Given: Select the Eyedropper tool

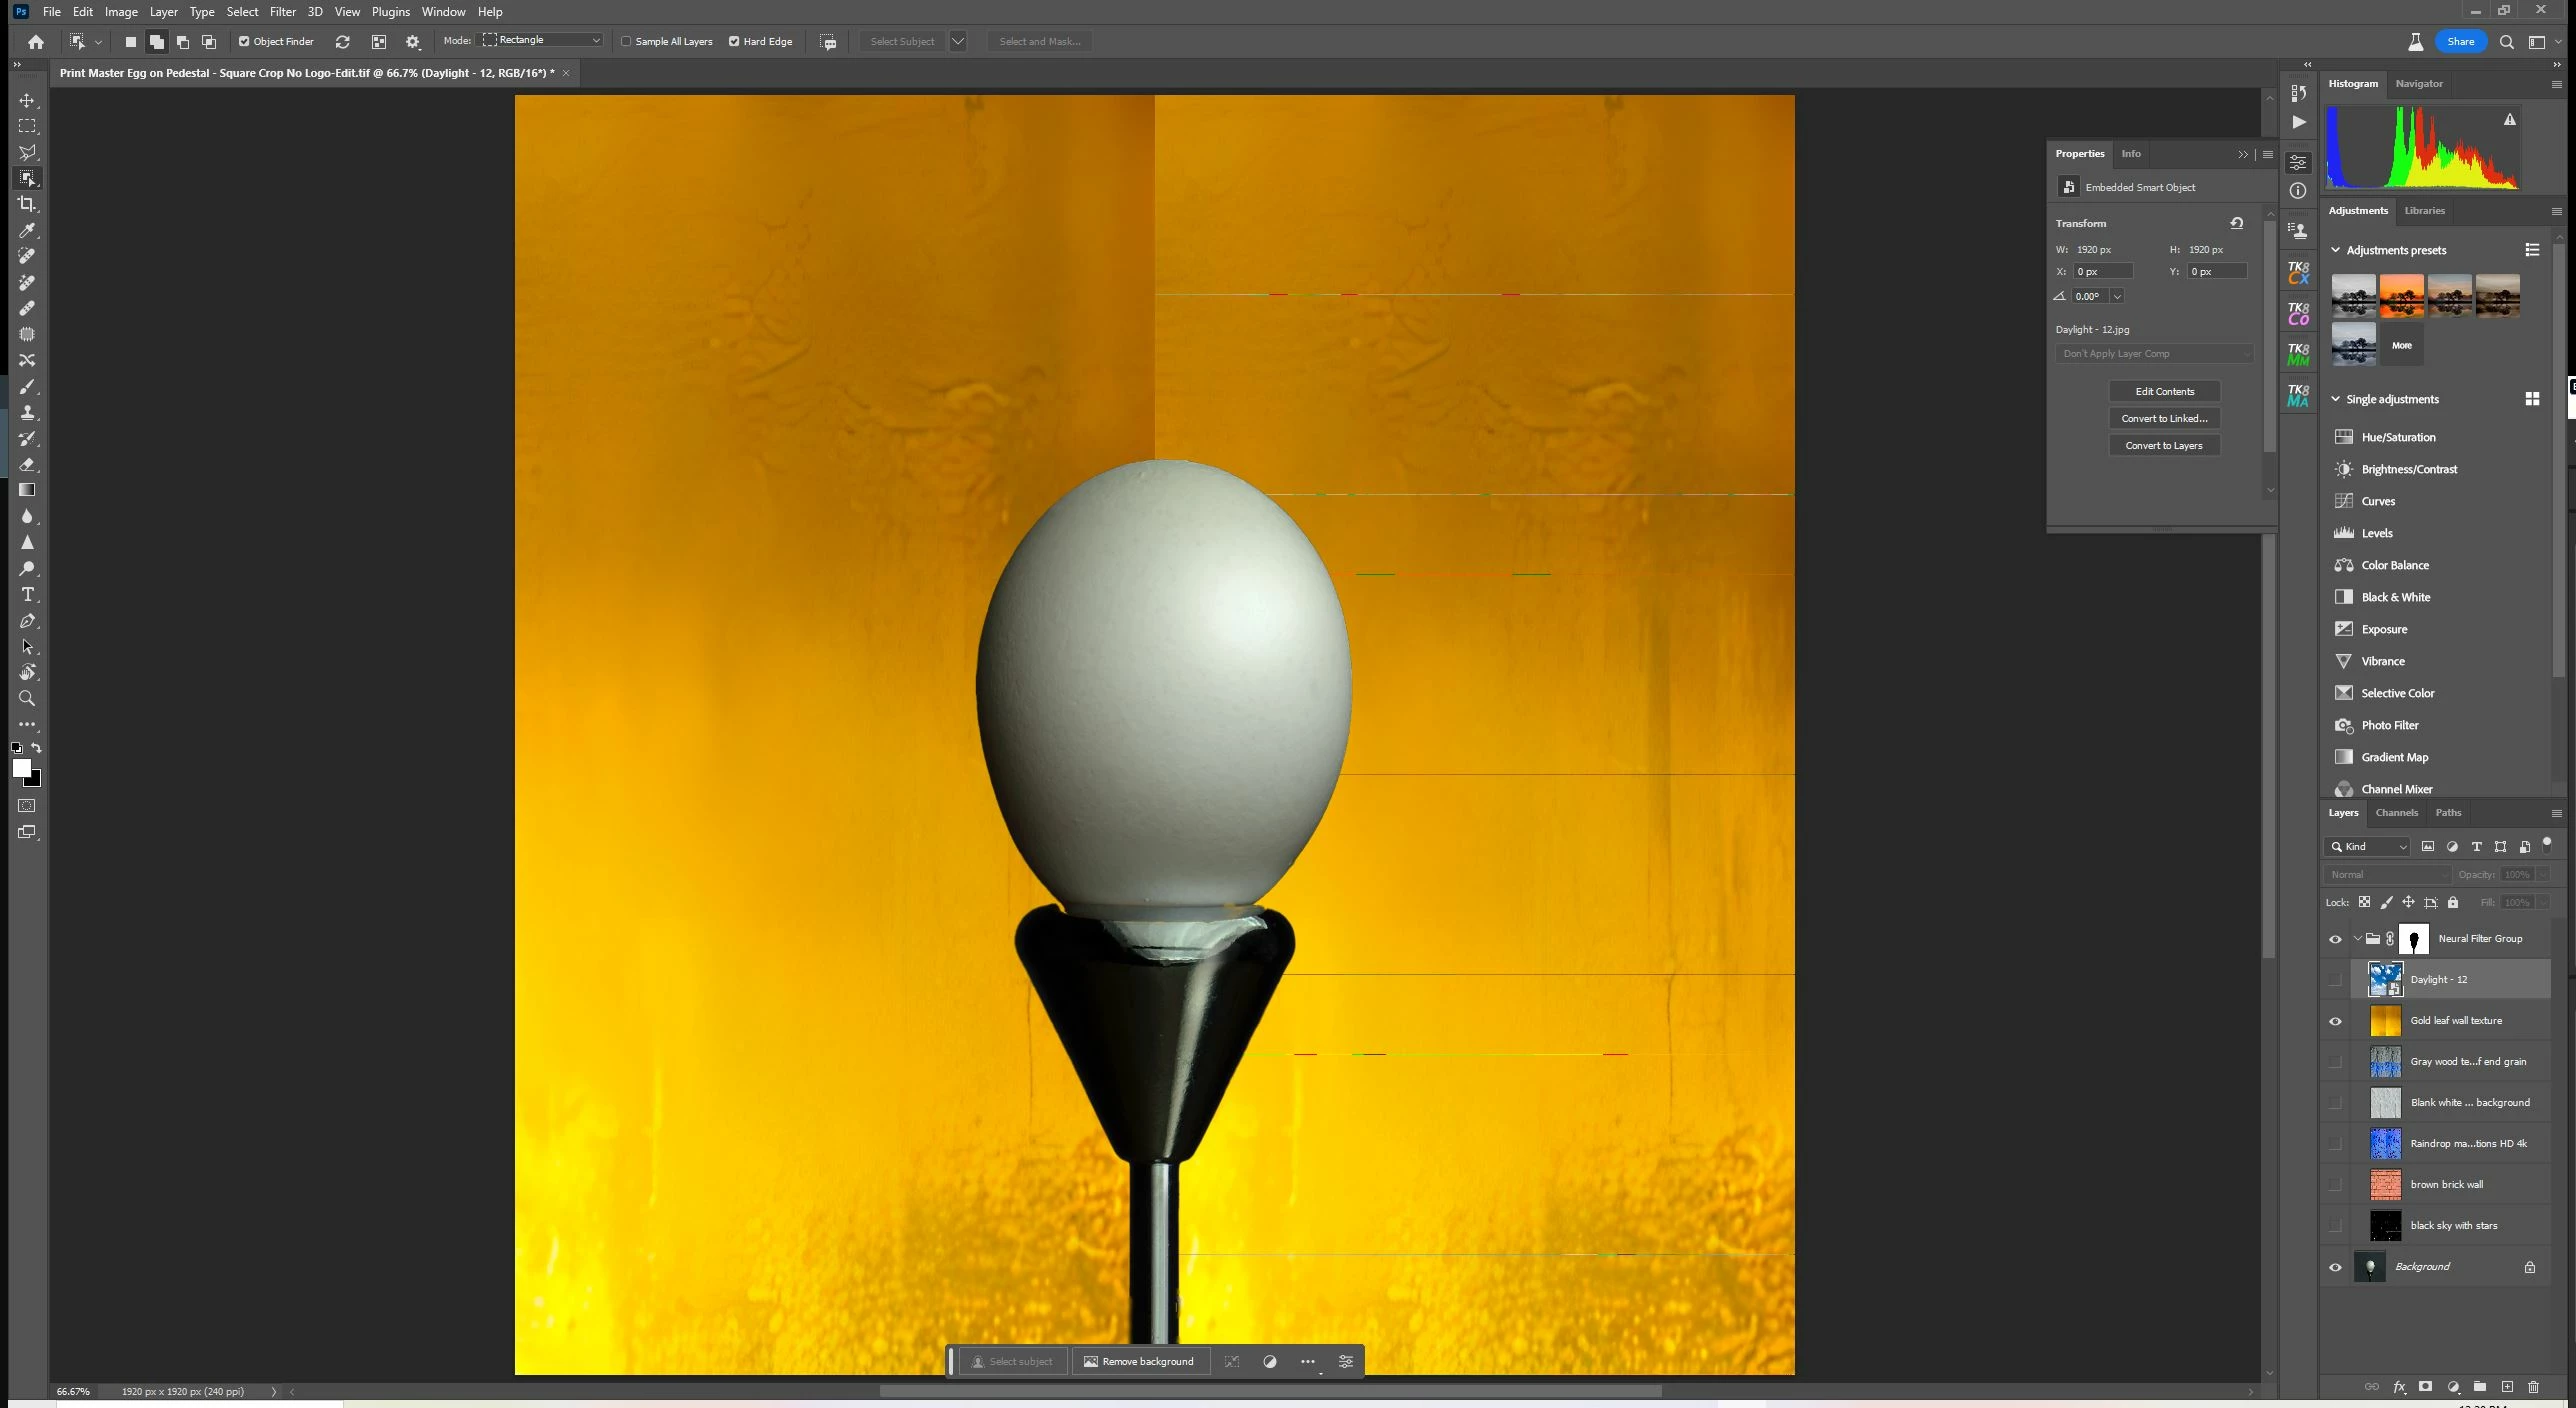Looking at the screenshot, I should (27, 230).
